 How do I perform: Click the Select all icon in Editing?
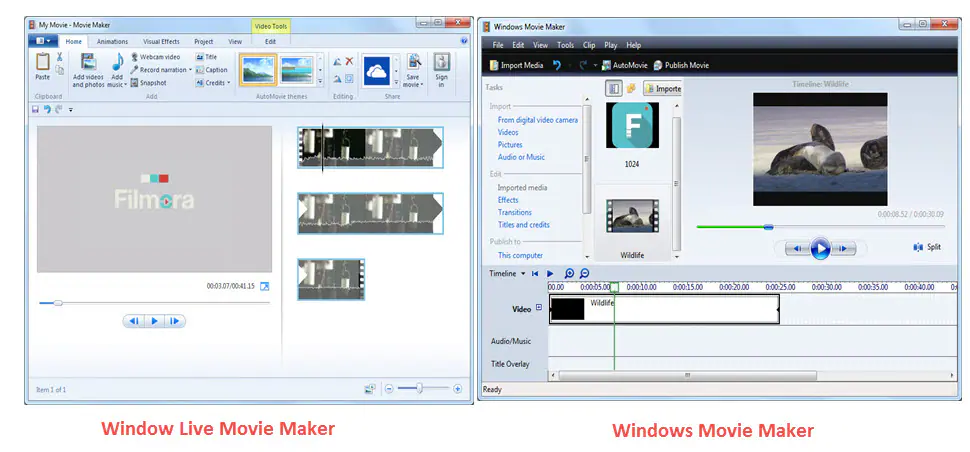(350, 79)
